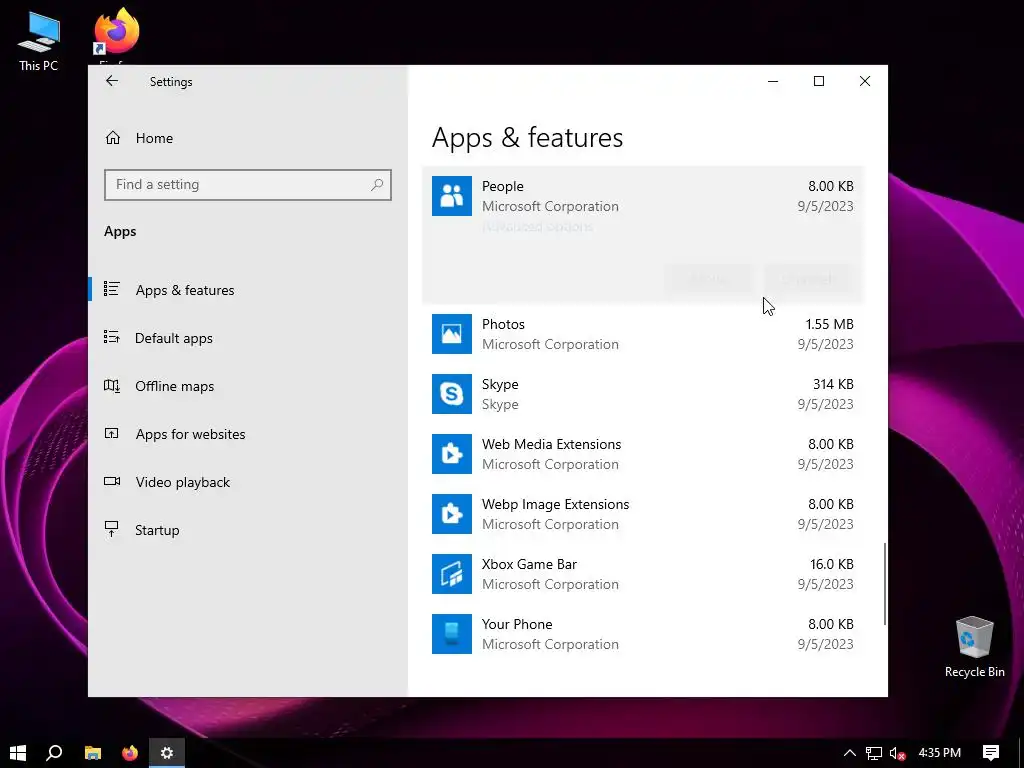Image resolution: width=1024 pixels, height=768 pixels.
Task: Open Video playback settings
Action: (x=183, y=482)
